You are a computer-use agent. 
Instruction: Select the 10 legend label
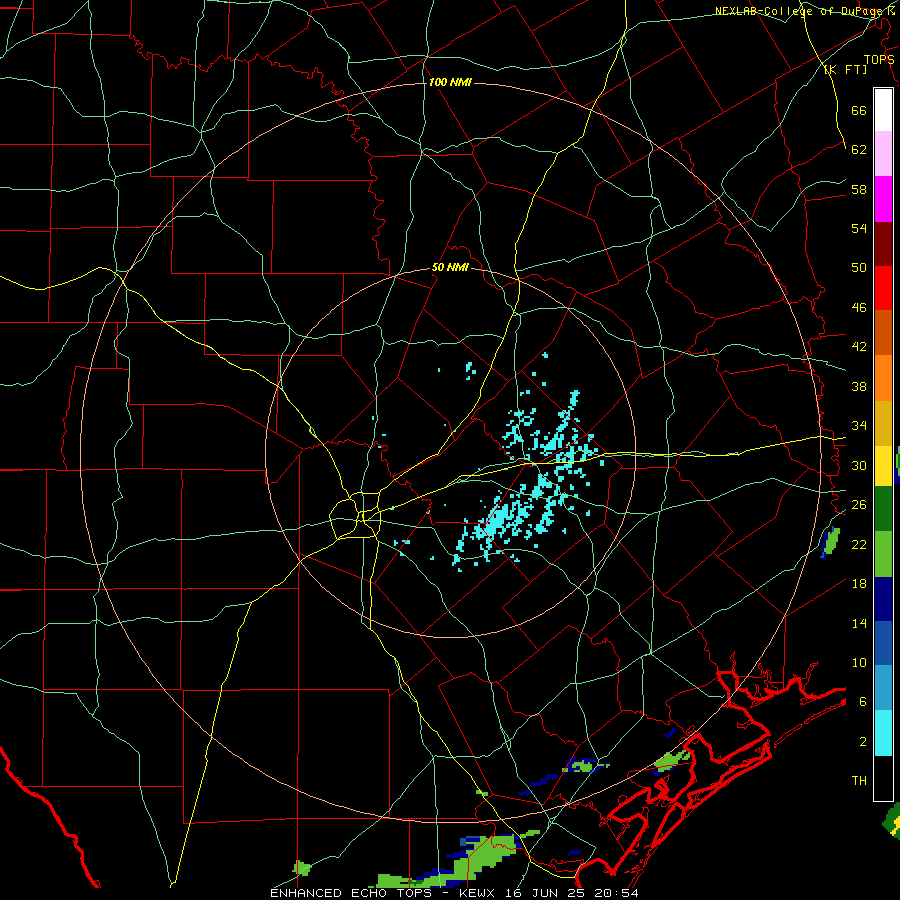point(859,662)
